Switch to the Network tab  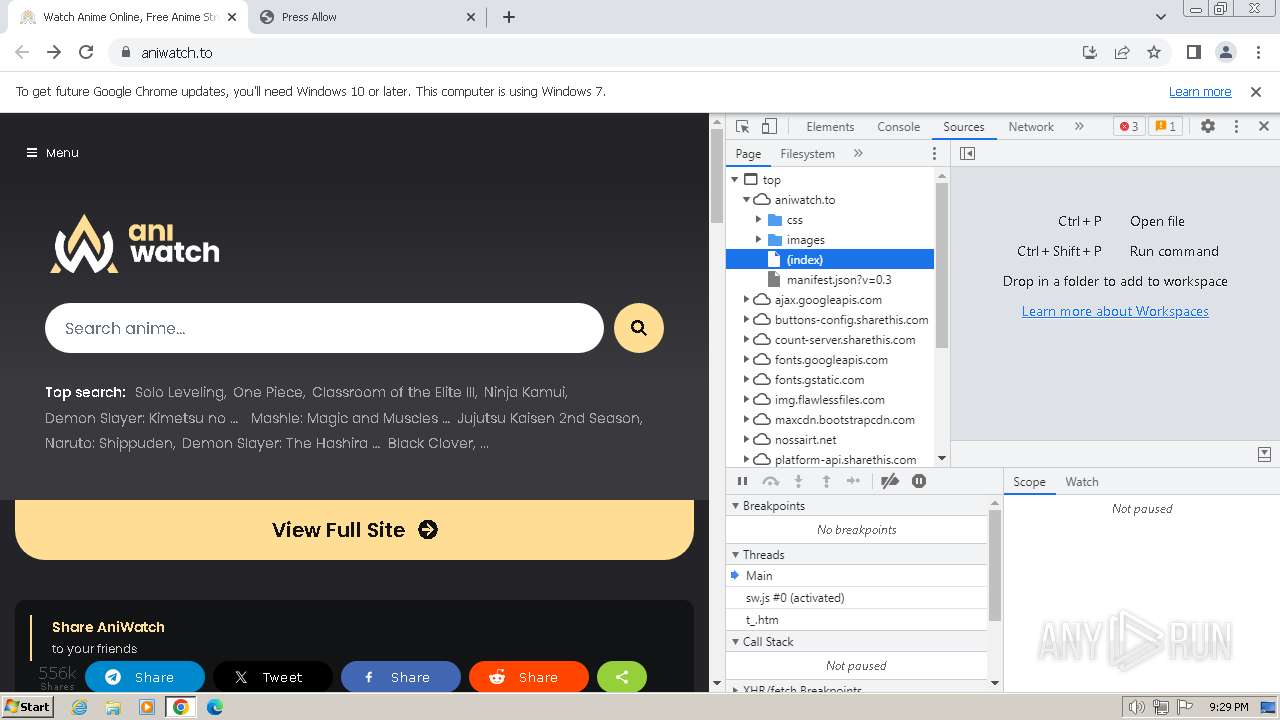point(1031,127)
